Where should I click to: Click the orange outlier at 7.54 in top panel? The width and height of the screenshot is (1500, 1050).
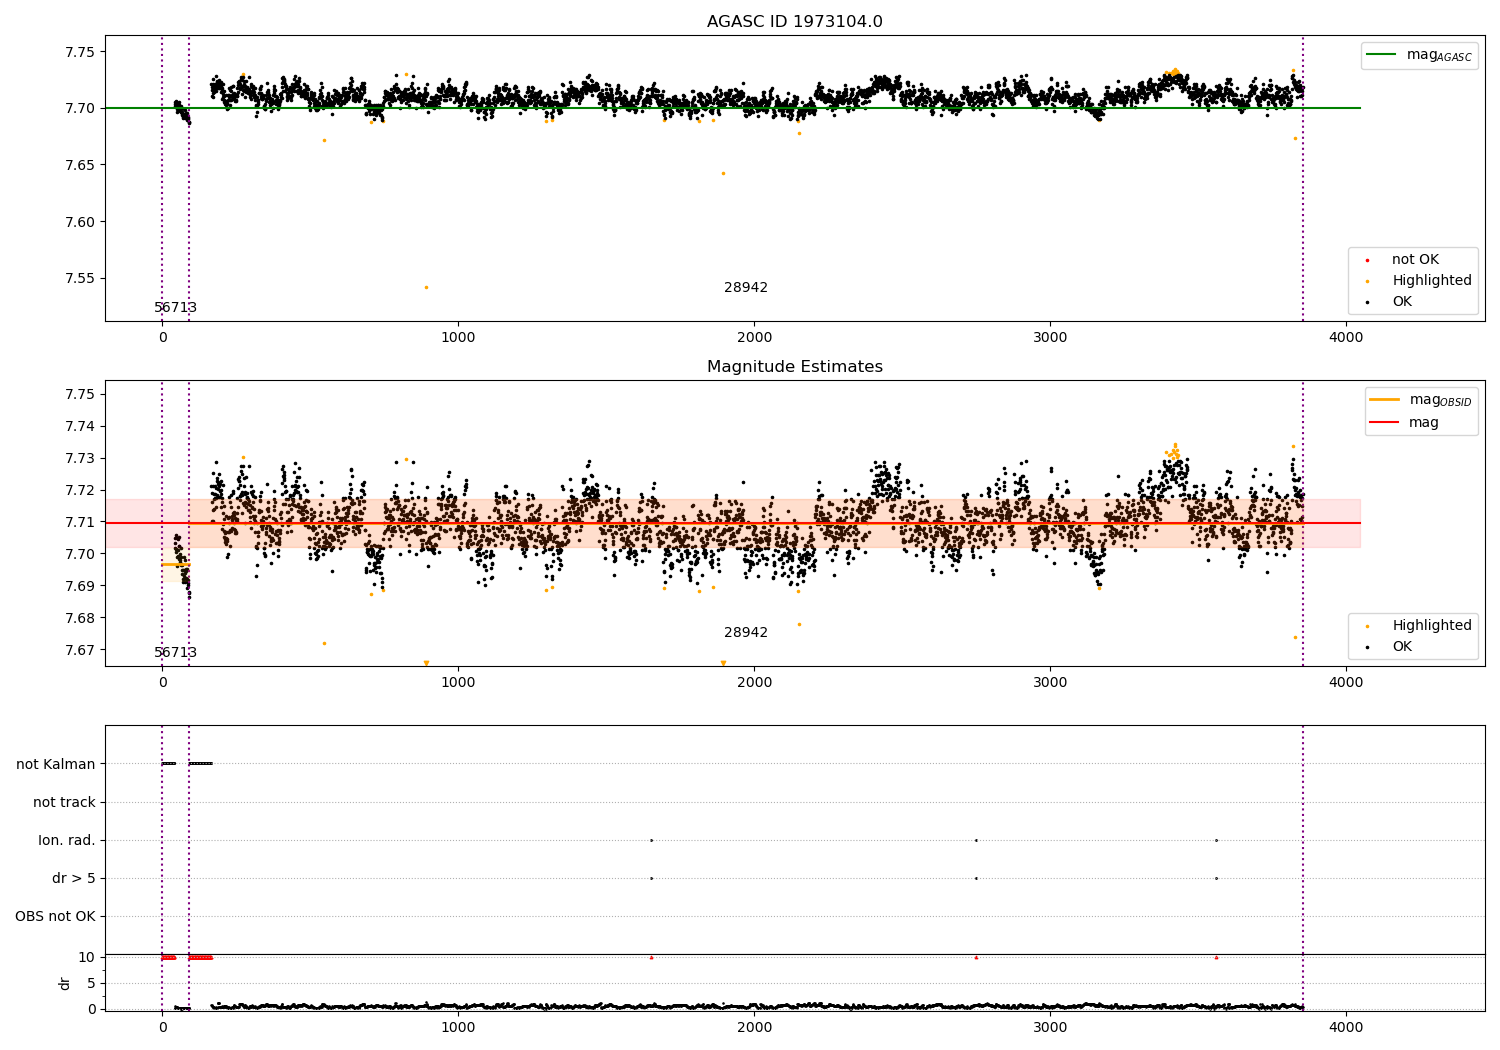click(426, 287)
